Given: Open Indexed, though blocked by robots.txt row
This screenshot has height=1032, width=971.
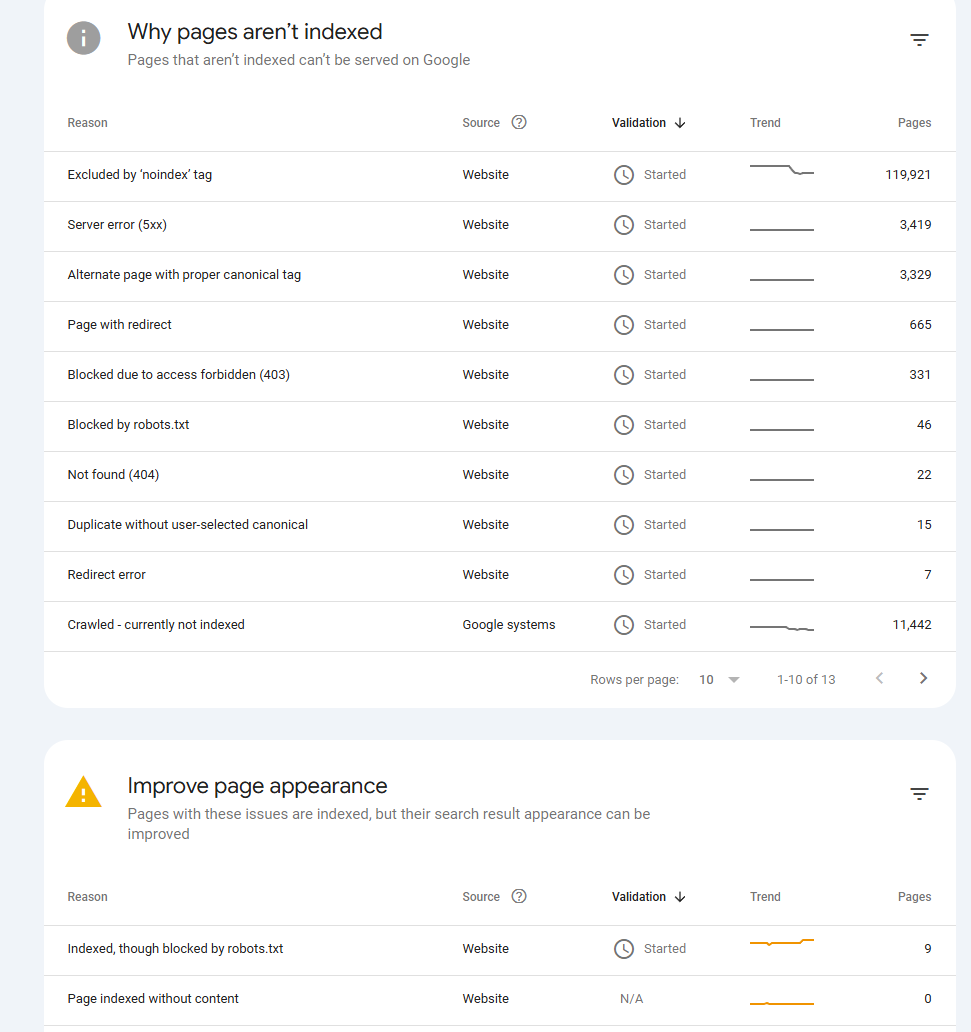Looking at the screenshot, I should (x=175, y=949).
